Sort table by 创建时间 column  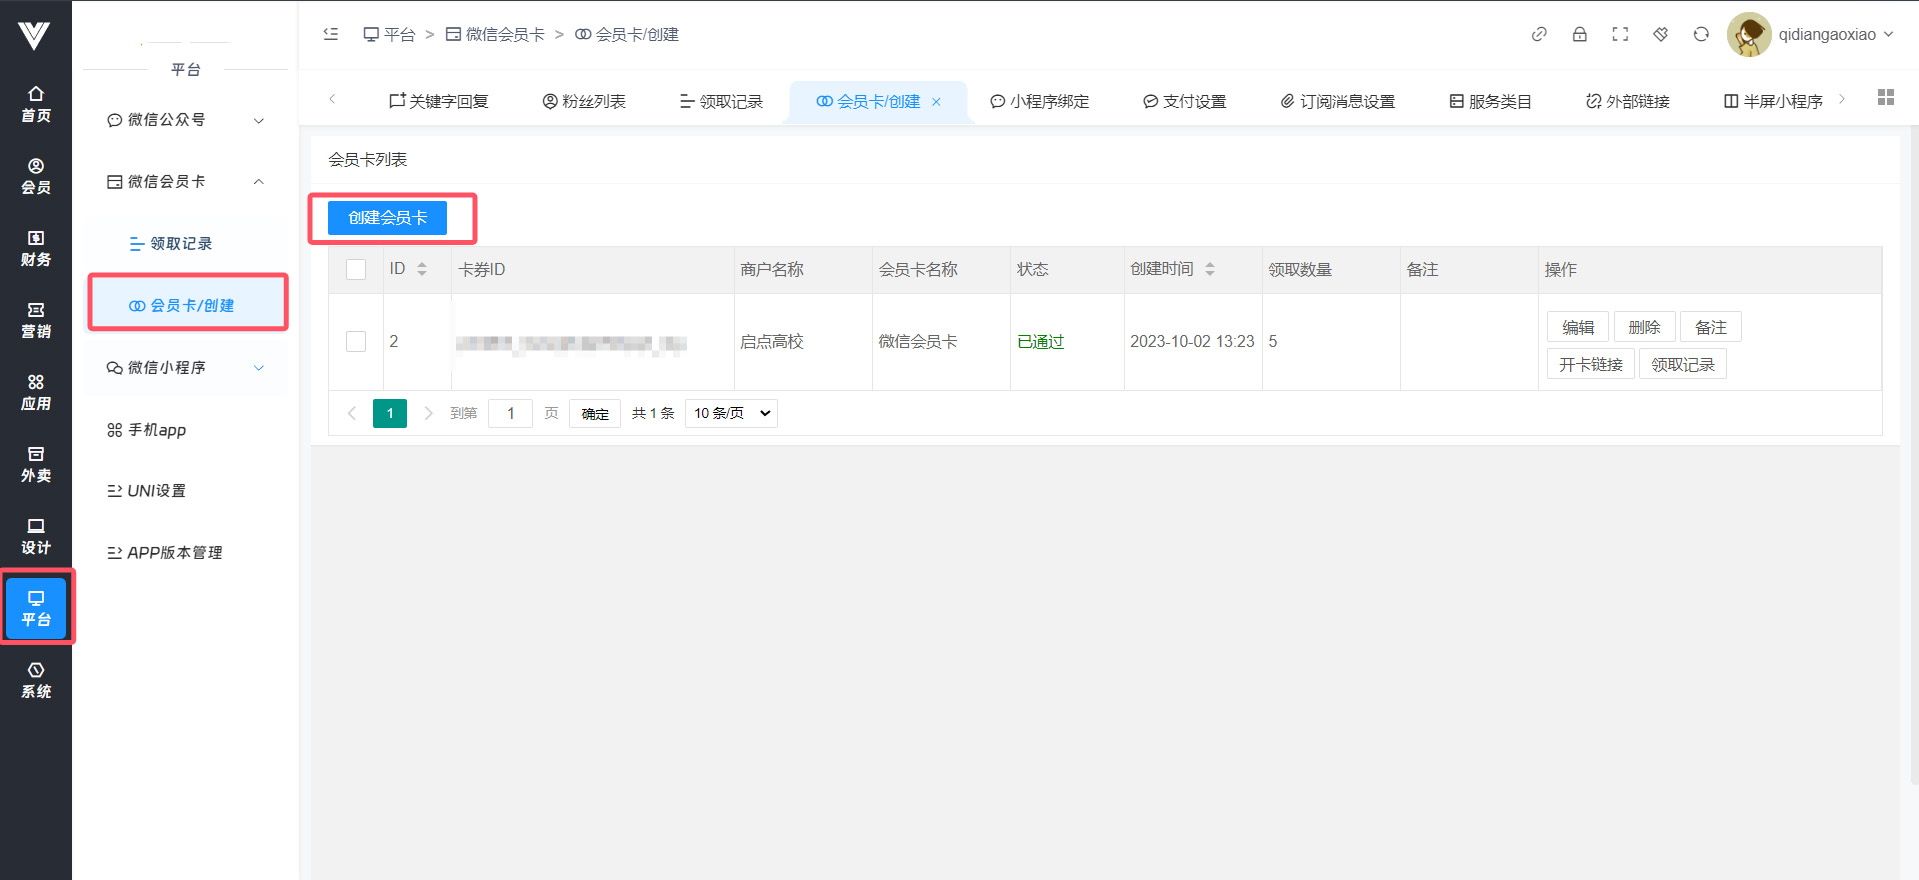point(1209,269)
